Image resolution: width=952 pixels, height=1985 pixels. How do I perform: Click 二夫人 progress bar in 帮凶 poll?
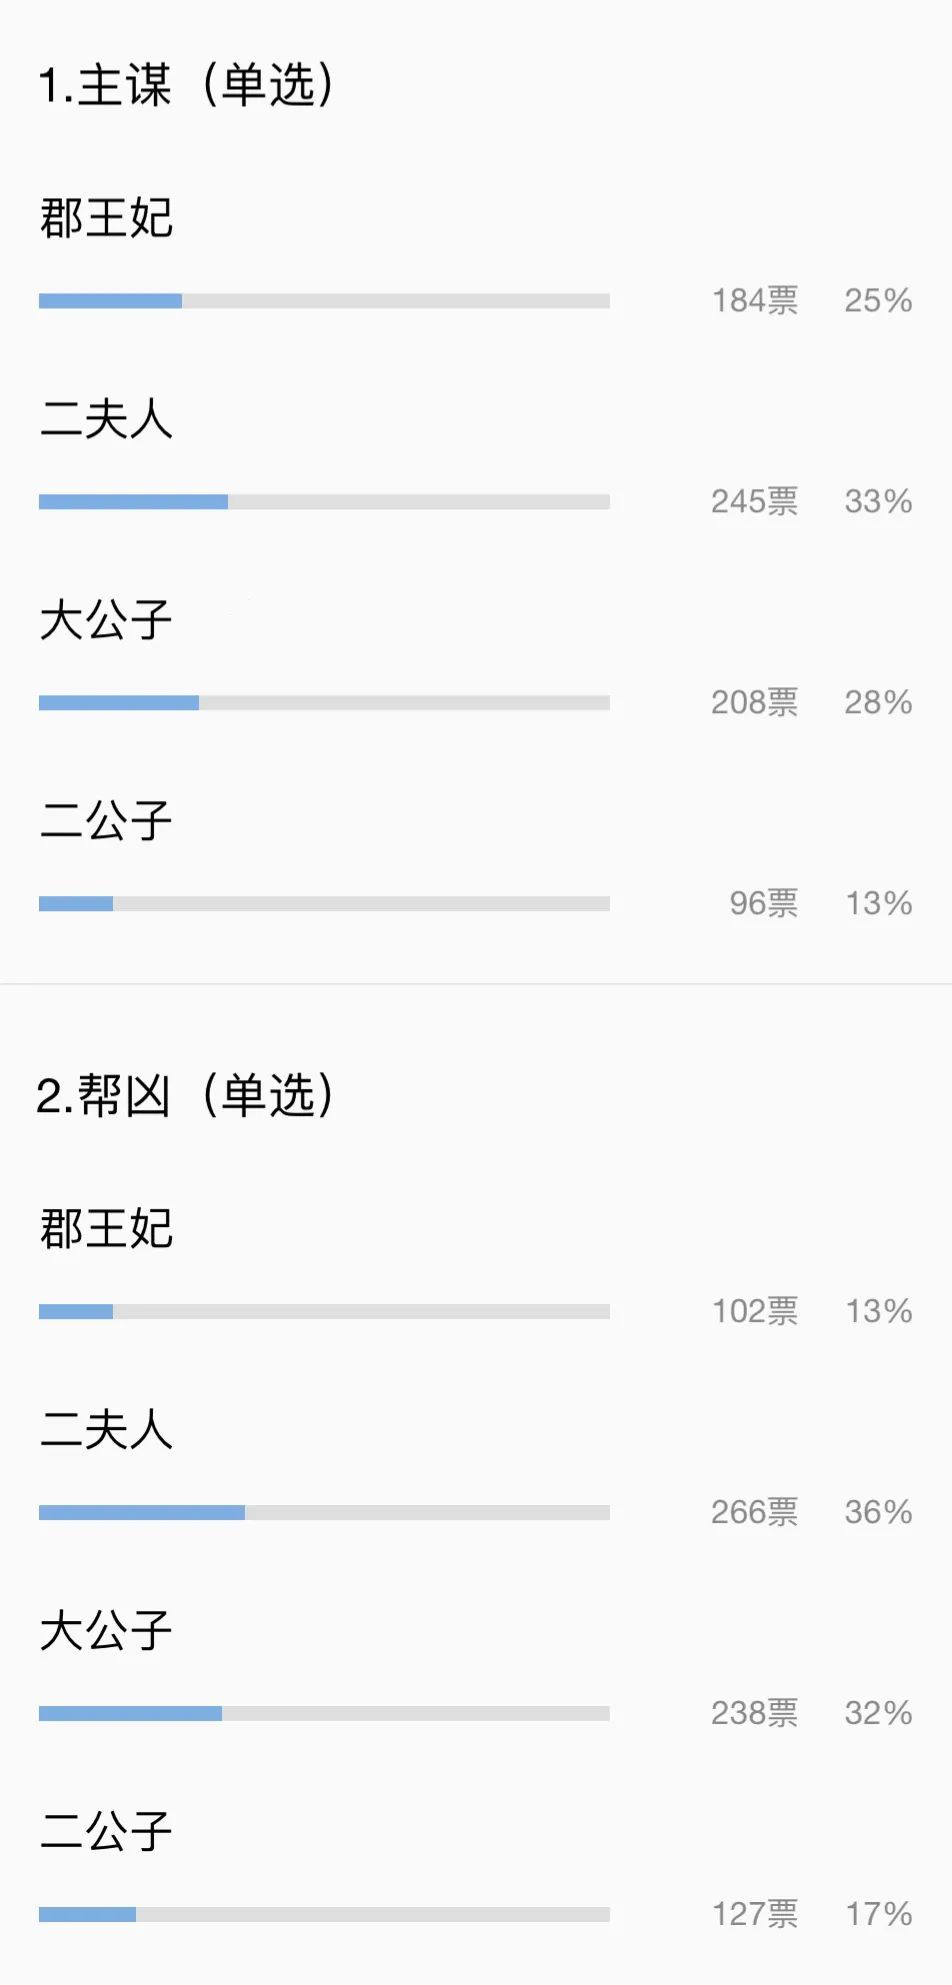324,1513
